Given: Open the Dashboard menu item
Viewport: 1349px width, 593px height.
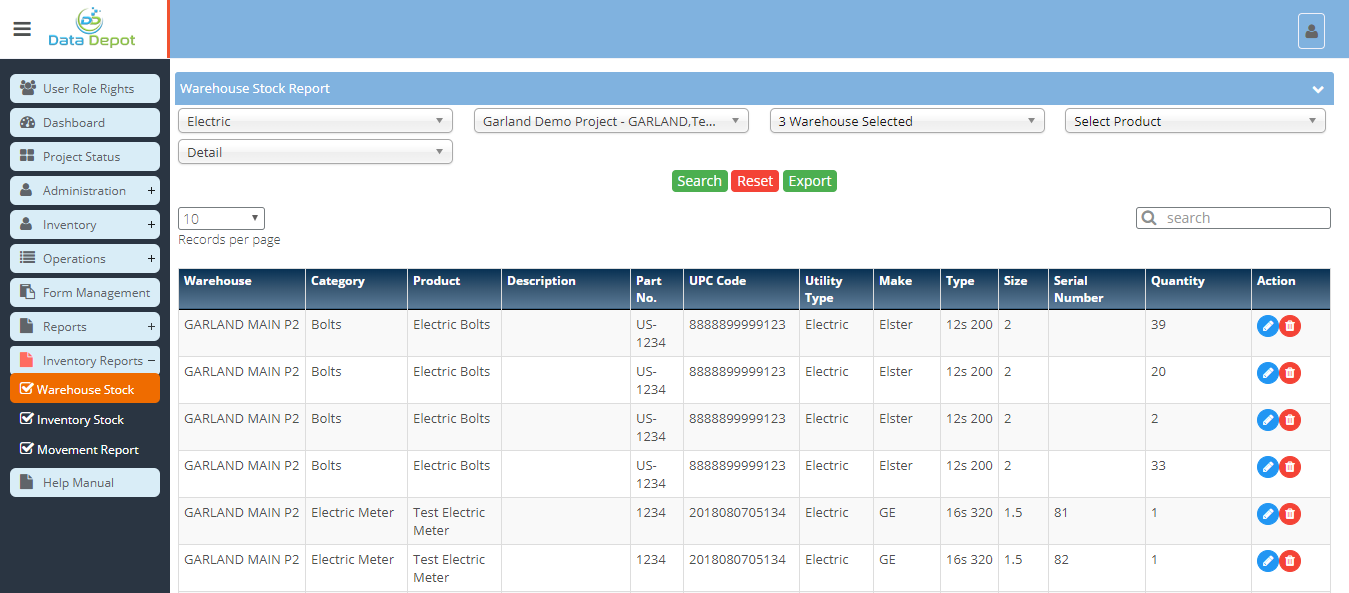Looking at the screenshot, I should point(85,123).
